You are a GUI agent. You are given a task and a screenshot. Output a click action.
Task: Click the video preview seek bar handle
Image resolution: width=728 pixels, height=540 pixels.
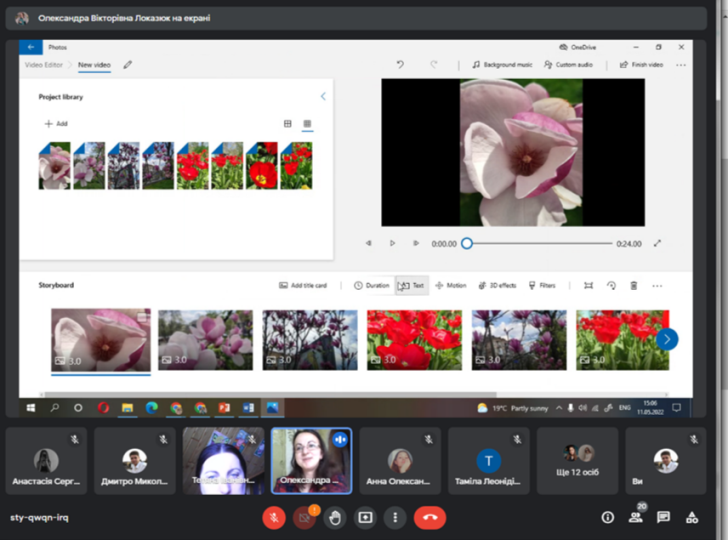(466, 243)
